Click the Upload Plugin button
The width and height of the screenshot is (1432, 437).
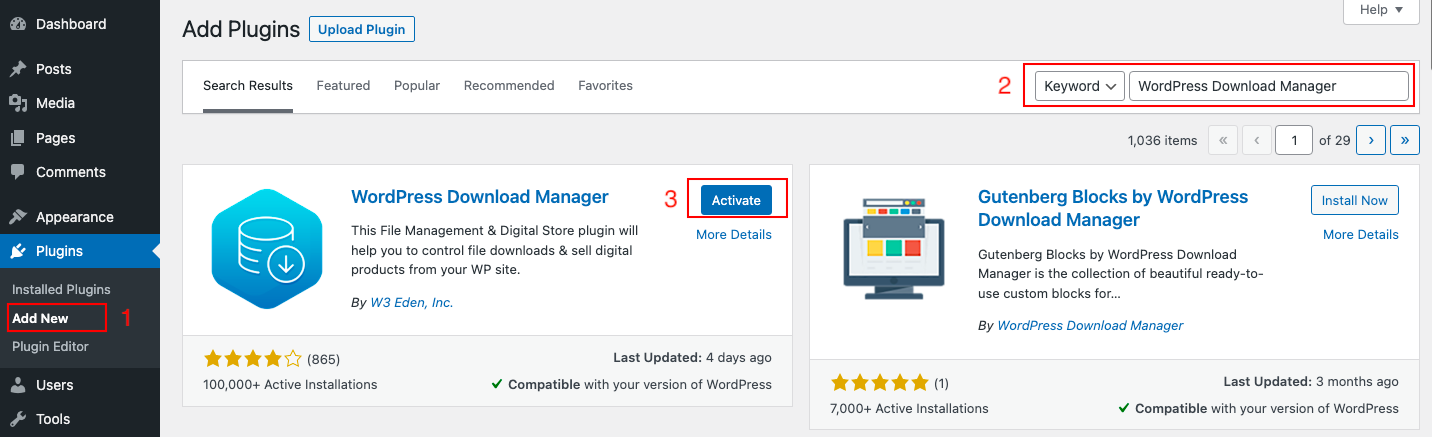(x=362, y=29)
